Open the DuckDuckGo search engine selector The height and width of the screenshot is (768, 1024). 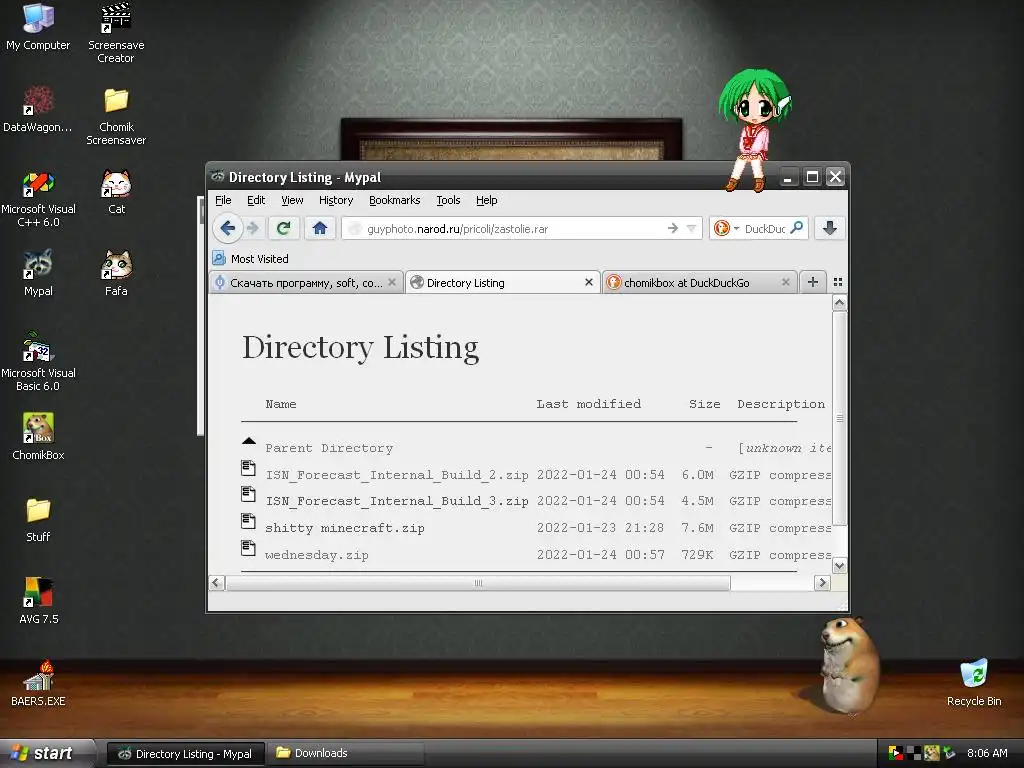point(726,228)
